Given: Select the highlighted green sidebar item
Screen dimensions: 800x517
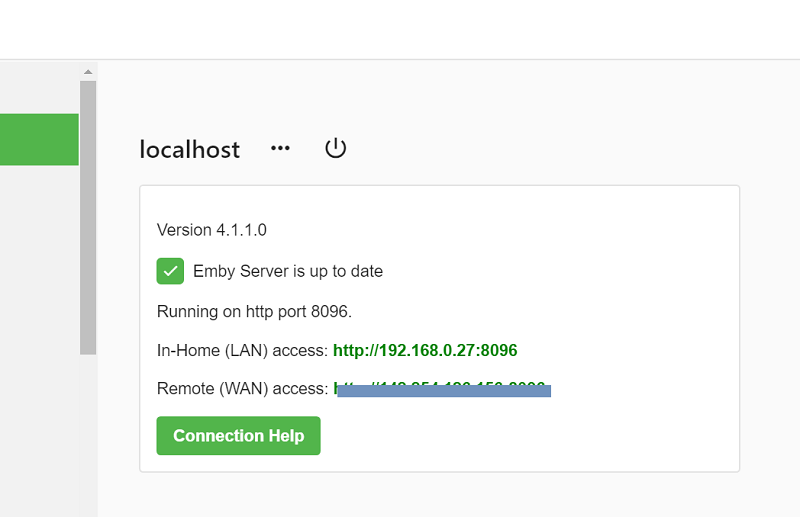Looking at the screenshot, I should coord(39,139).
